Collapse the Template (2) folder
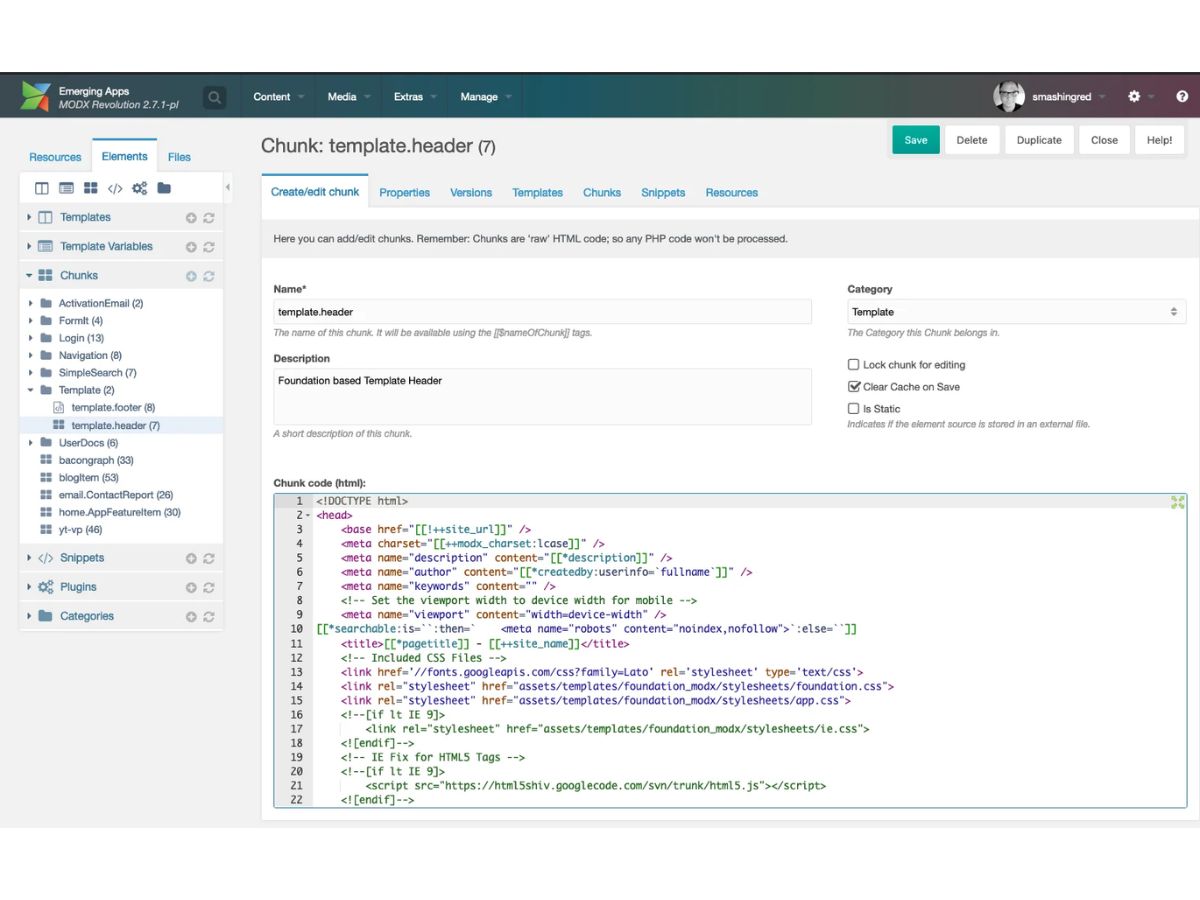Viewport: 1200px width, 900px height. pyautogui.click(x=31, y=390)
